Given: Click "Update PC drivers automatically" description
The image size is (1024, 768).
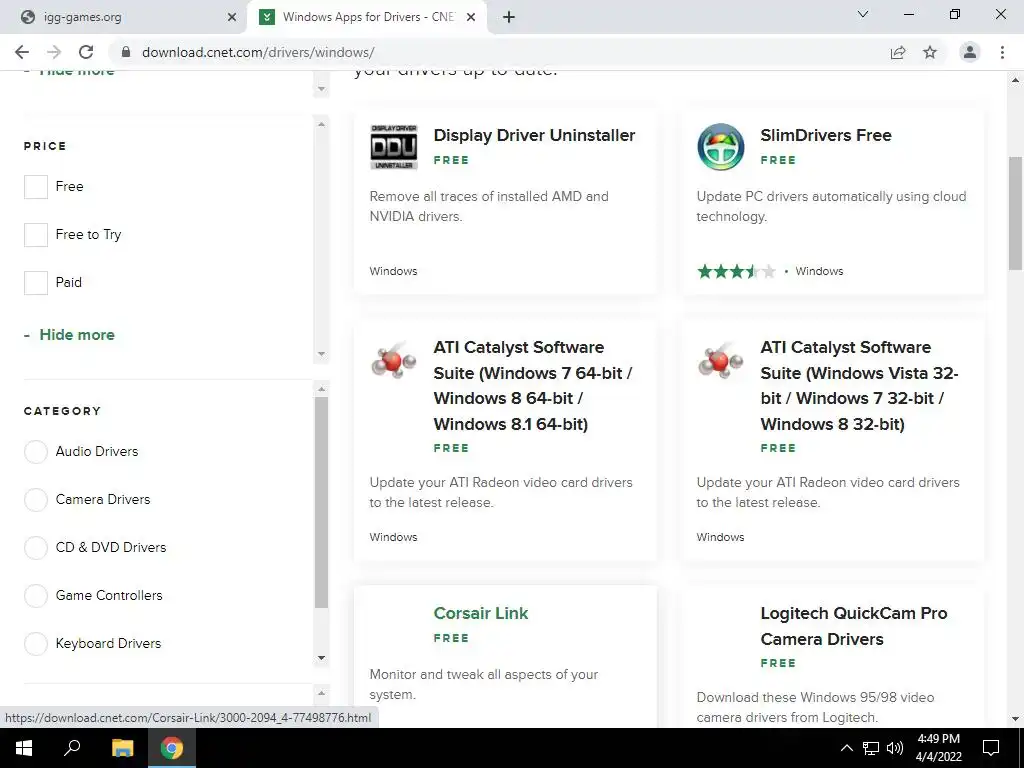Looking at the screenshot, I should click(831, 206).
